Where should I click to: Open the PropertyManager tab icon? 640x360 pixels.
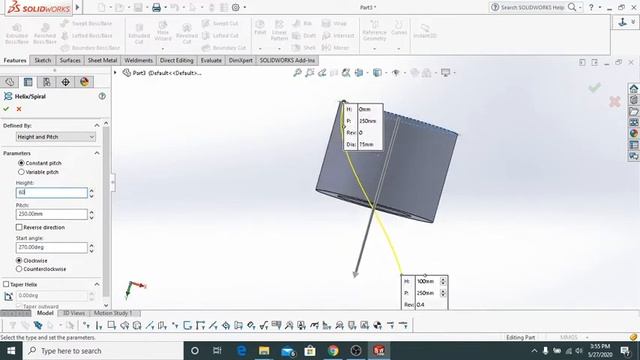click(x=28, y=82)
